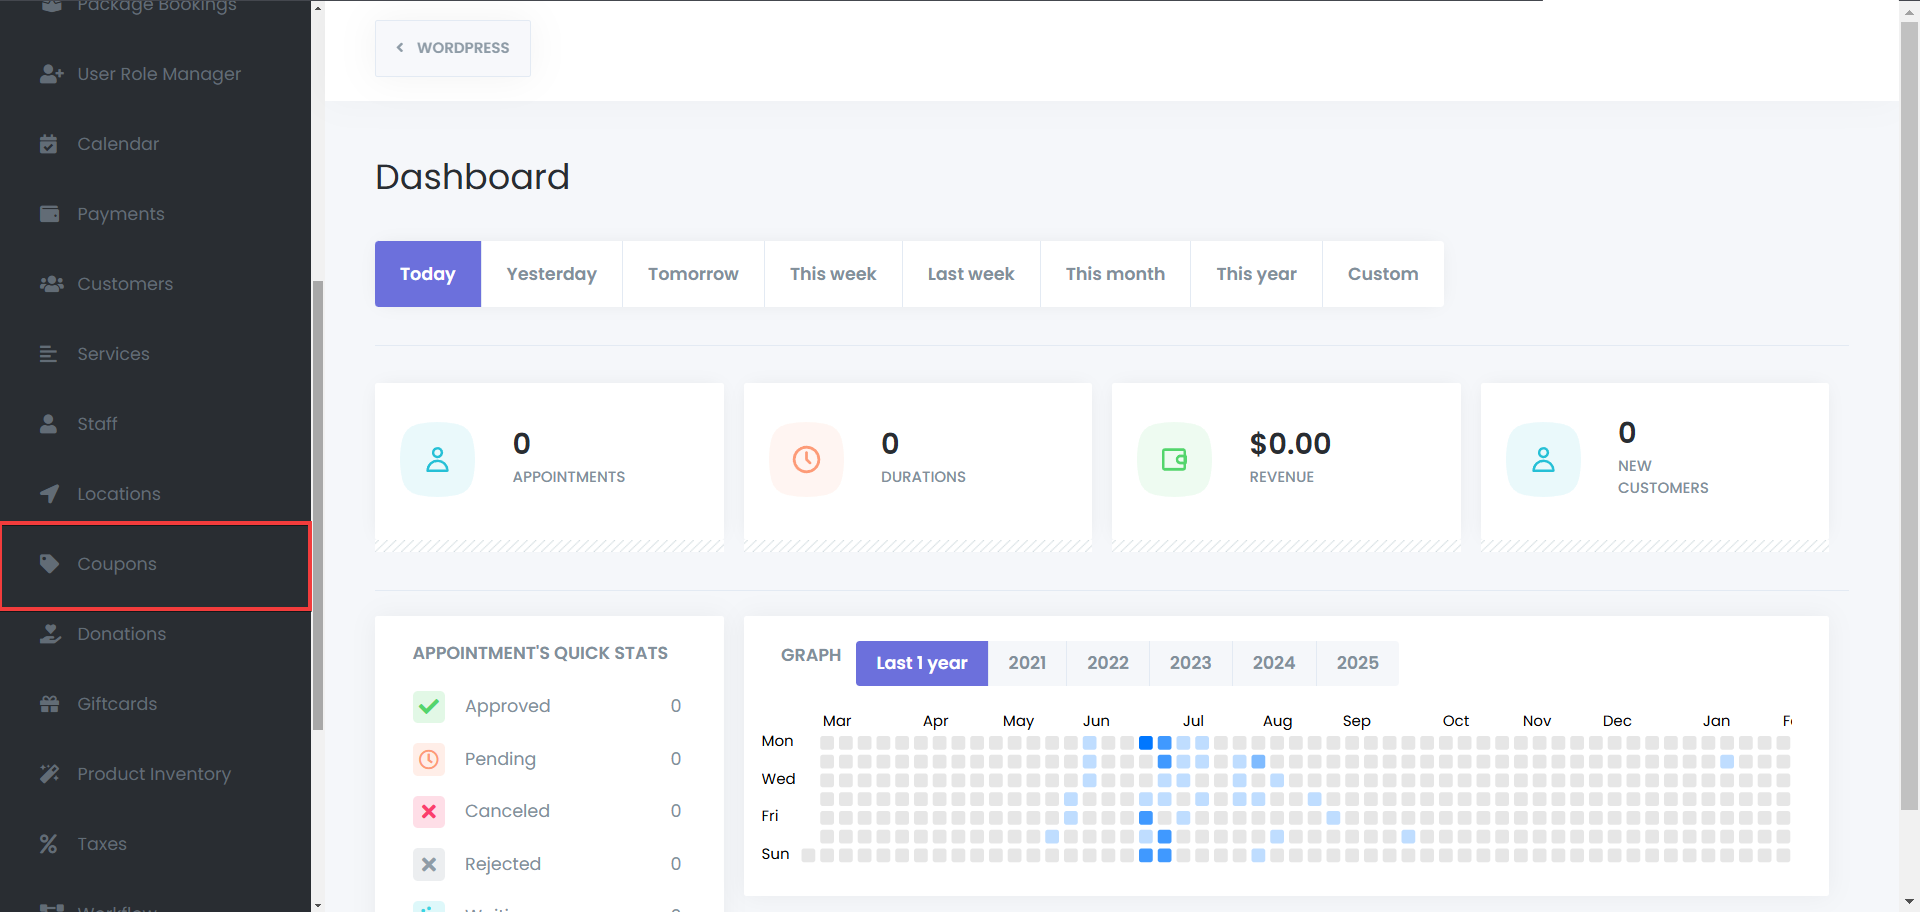The image size is (1920, 912).
Task: Show the 2023 graph year
Action: 1190,663
